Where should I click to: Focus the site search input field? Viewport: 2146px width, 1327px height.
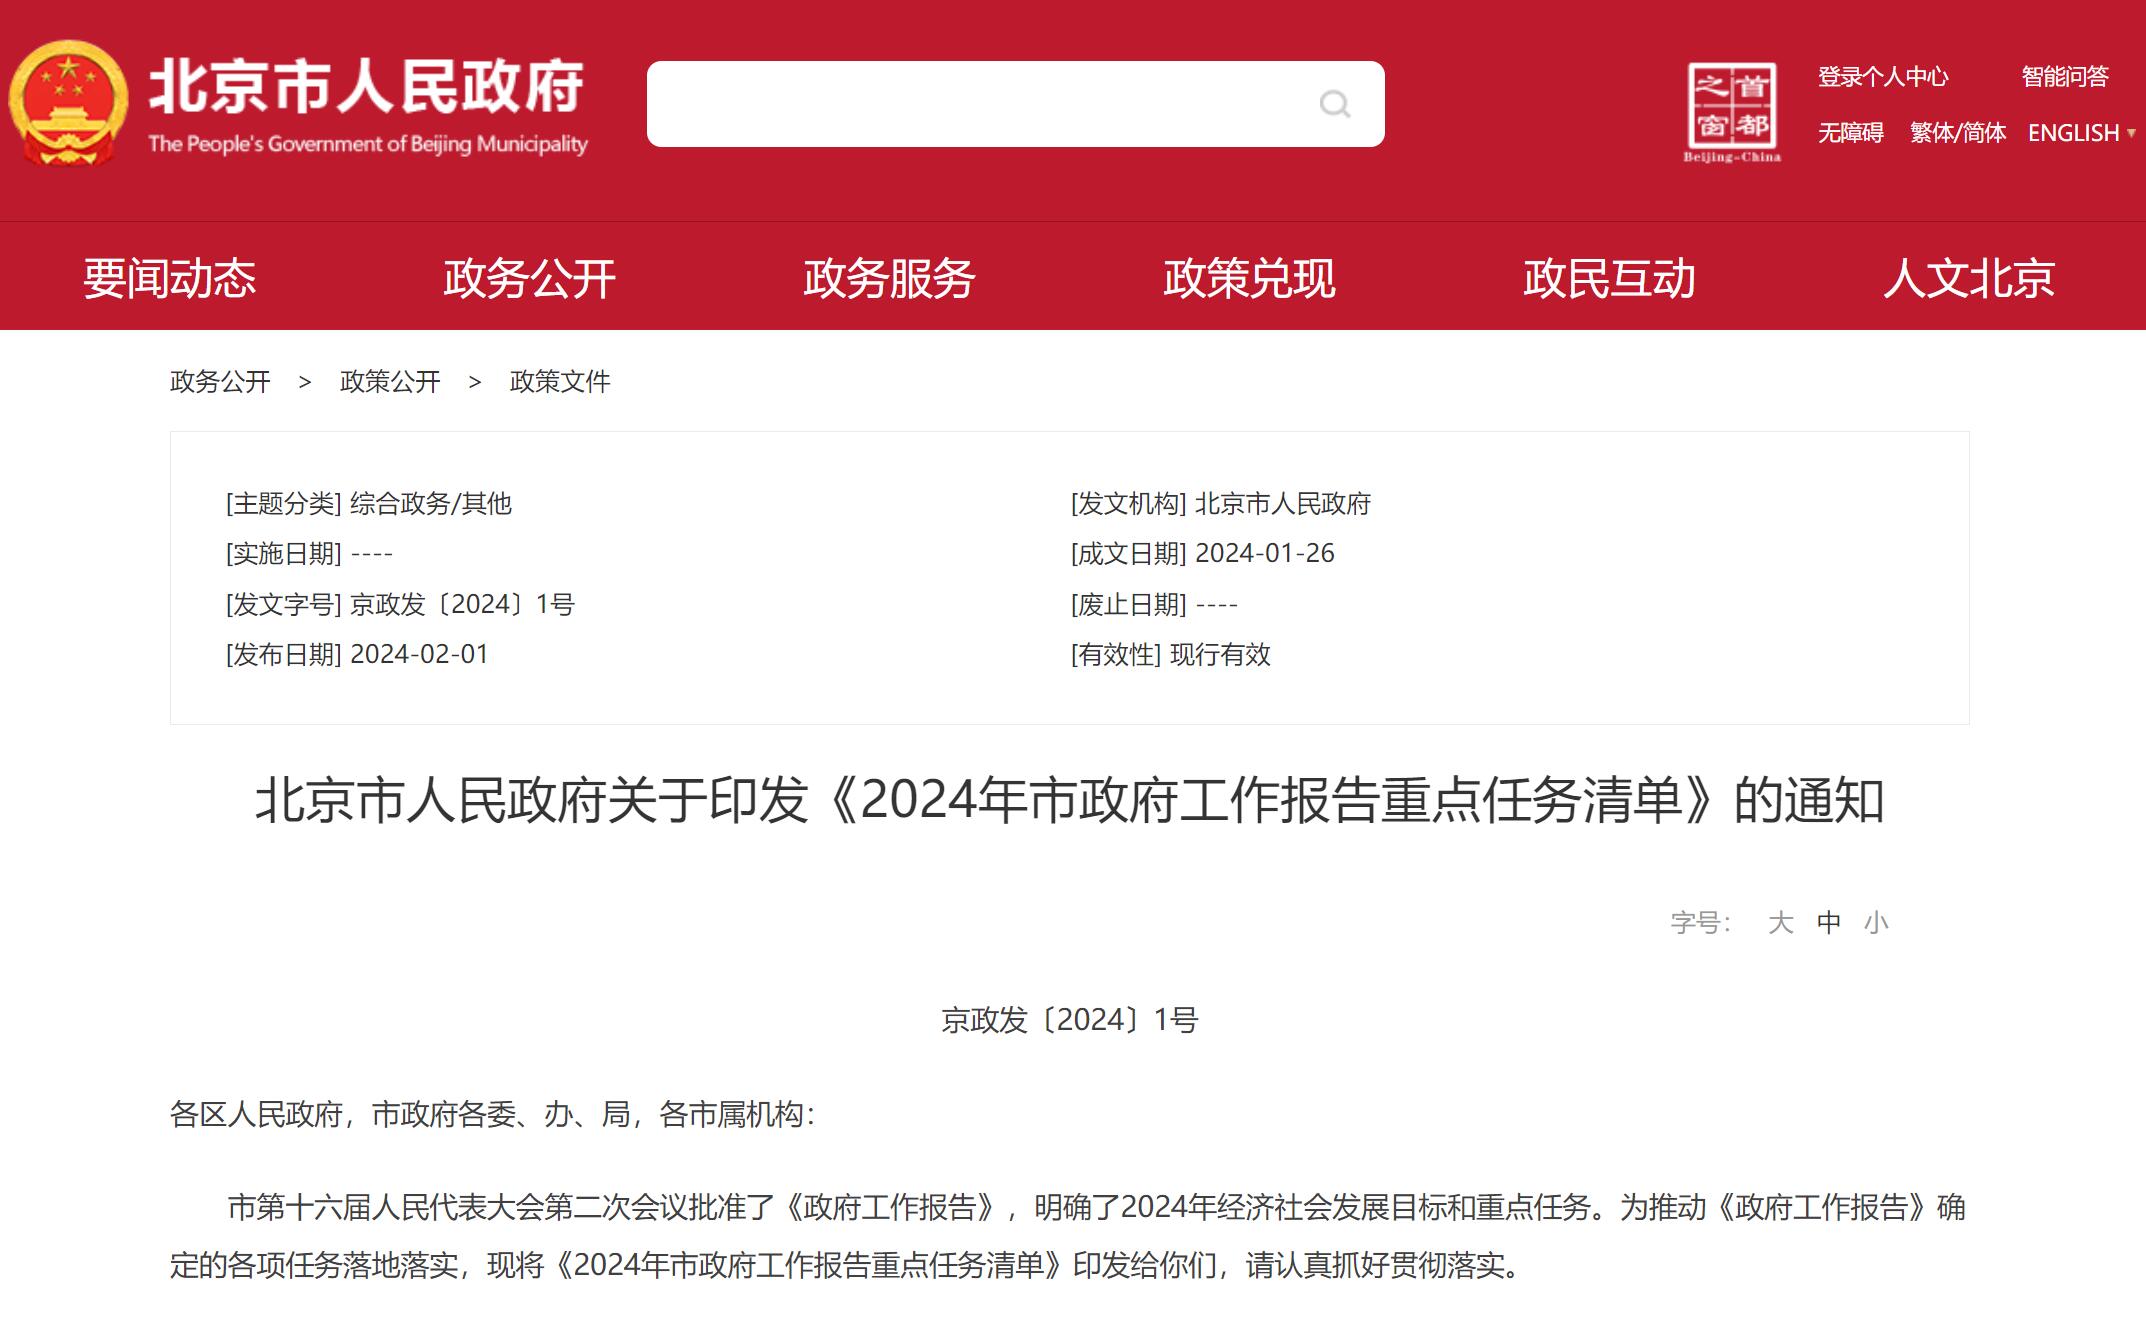tap(1015, 104)
